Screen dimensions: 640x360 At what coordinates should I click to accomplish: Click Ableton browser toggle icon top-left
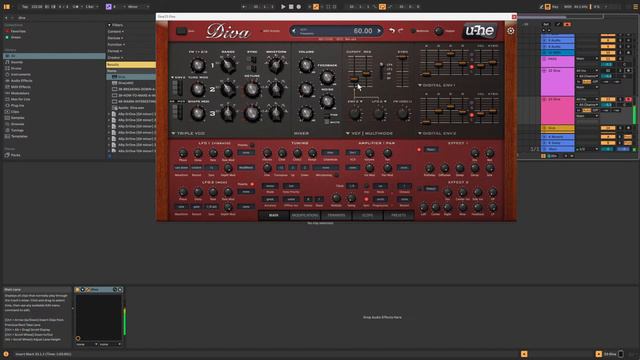(x=7, y=7)
